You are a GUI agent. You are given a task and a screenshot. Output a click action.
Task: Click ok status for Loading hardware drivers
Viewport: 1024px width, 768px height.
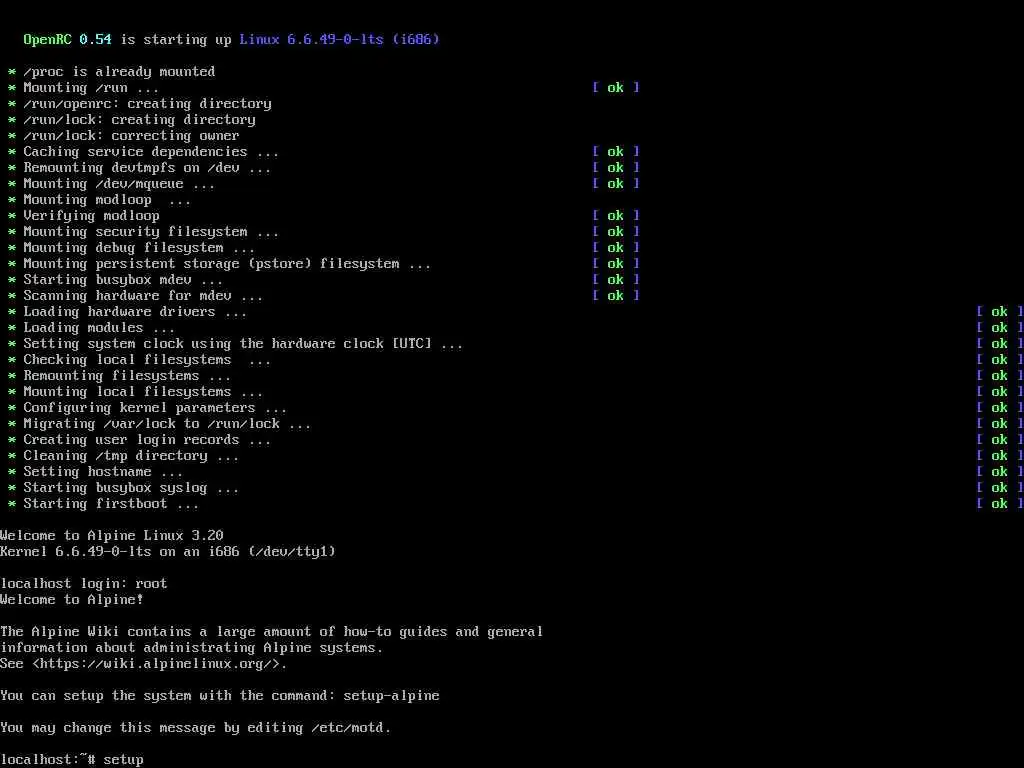[x=1000, y=312]
